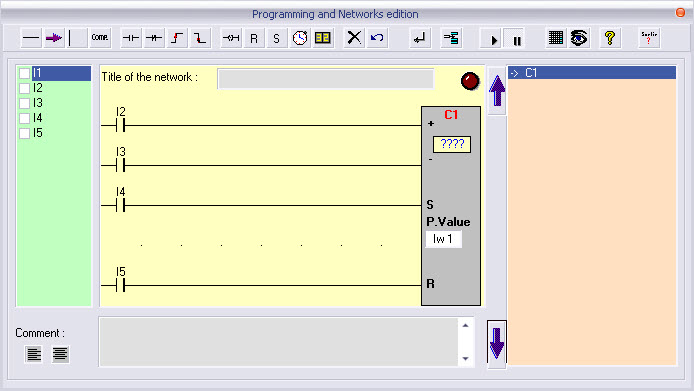
Task: Click the eye visualization icon
Action: click(579, 38)
